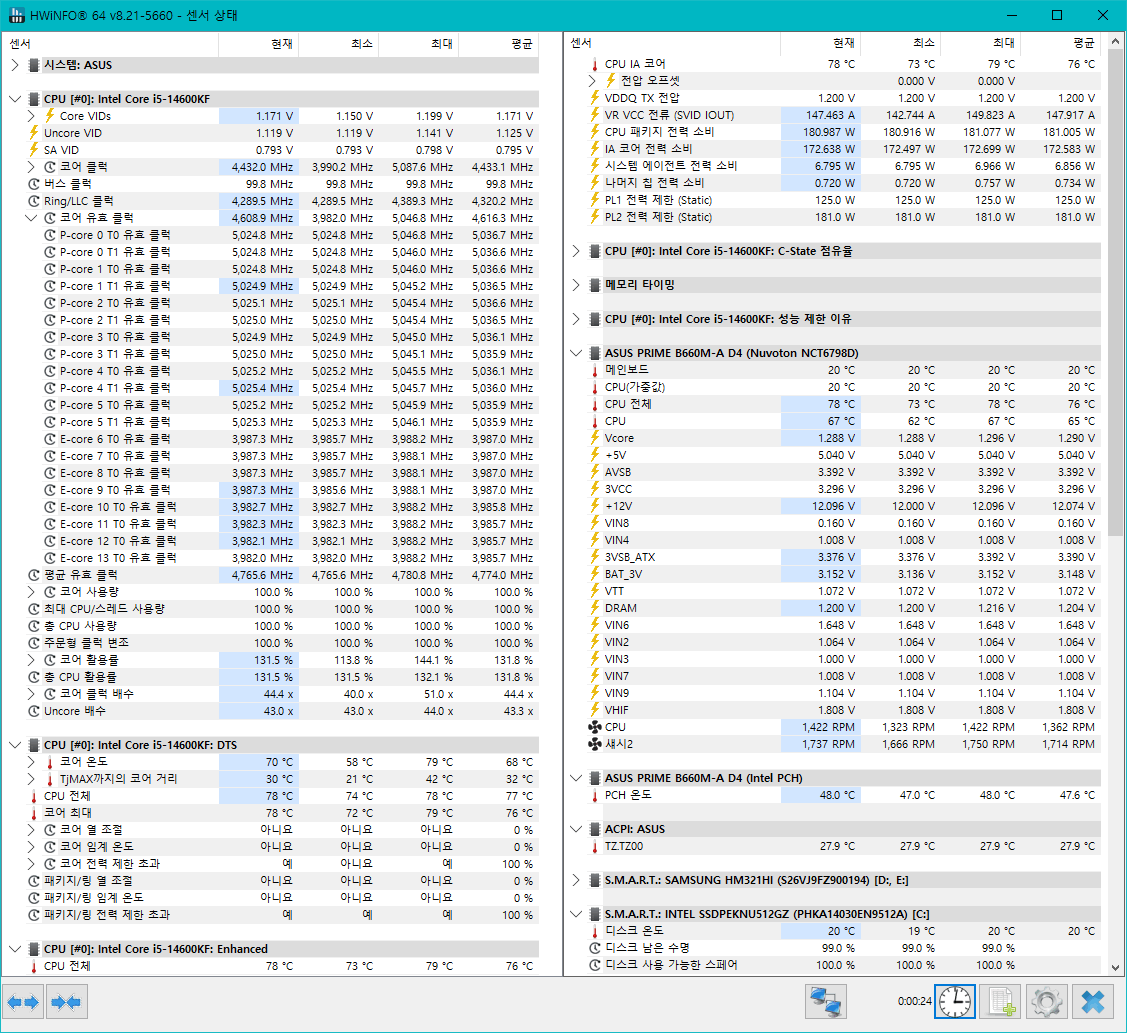Click the clock icon beside 버스 클럭
The width and height of the screenshot is (1127, 1033).
34,184
